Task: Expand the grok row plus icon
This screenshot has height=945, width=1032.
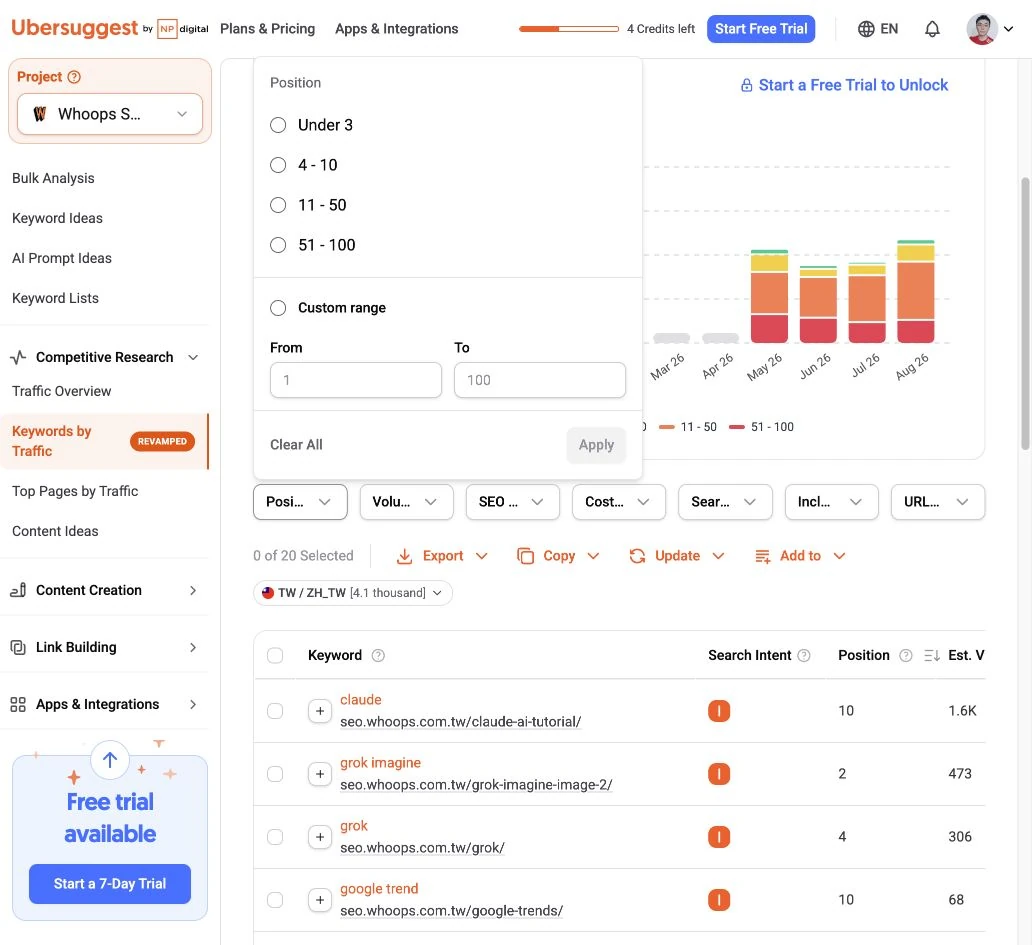Action: [320, 837]
